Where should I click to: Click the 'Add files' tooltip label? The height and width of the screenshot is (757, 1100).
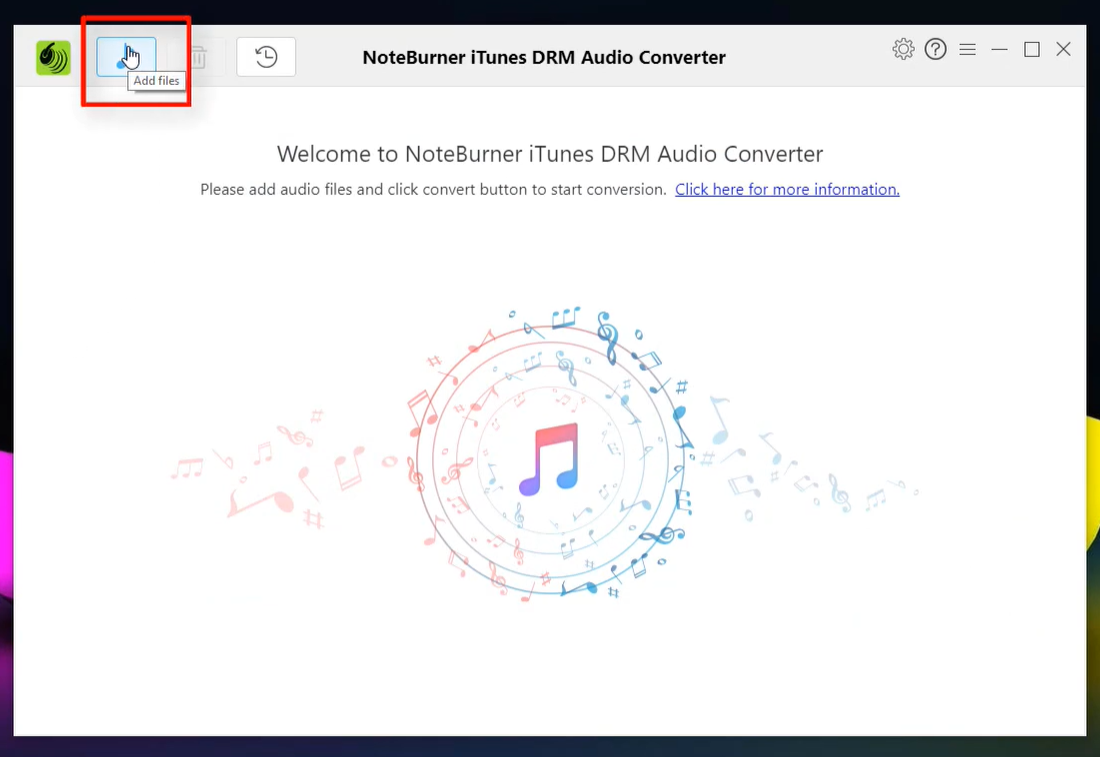point(157,81)
